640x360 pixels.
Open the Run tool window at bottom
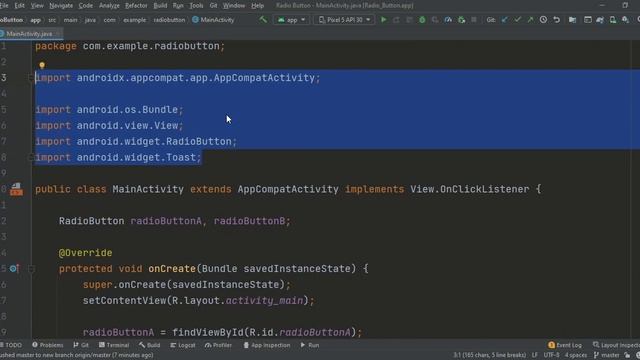(x=310, y=345)
